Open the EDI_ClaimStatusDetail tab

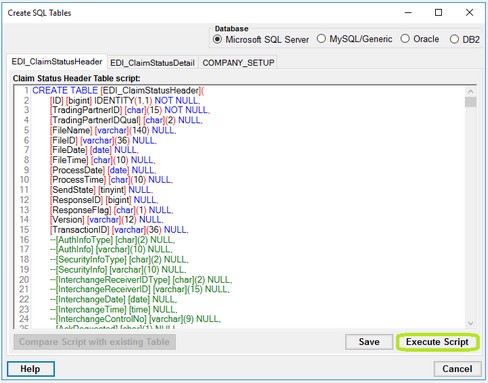(152, 63)
